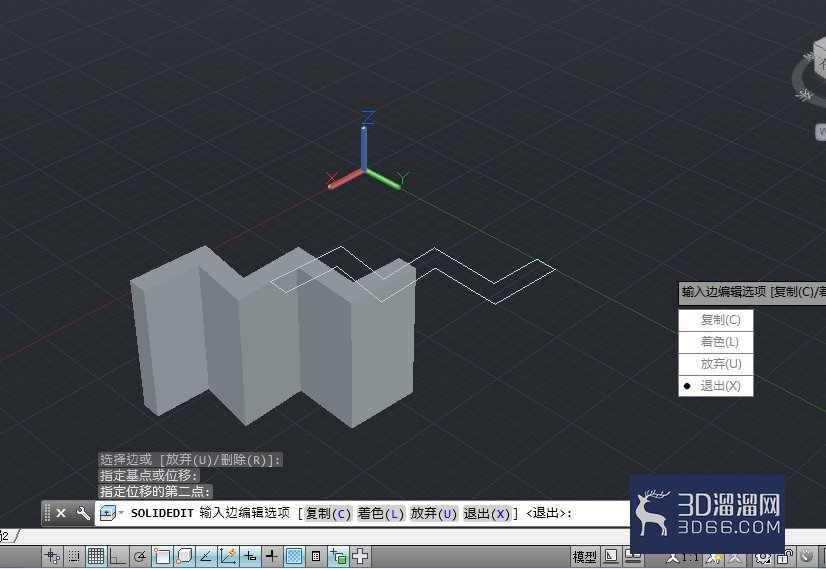Toggle object snap tracking icon
Viewport: 826px width, 569px height.
[x=206, y=556]
